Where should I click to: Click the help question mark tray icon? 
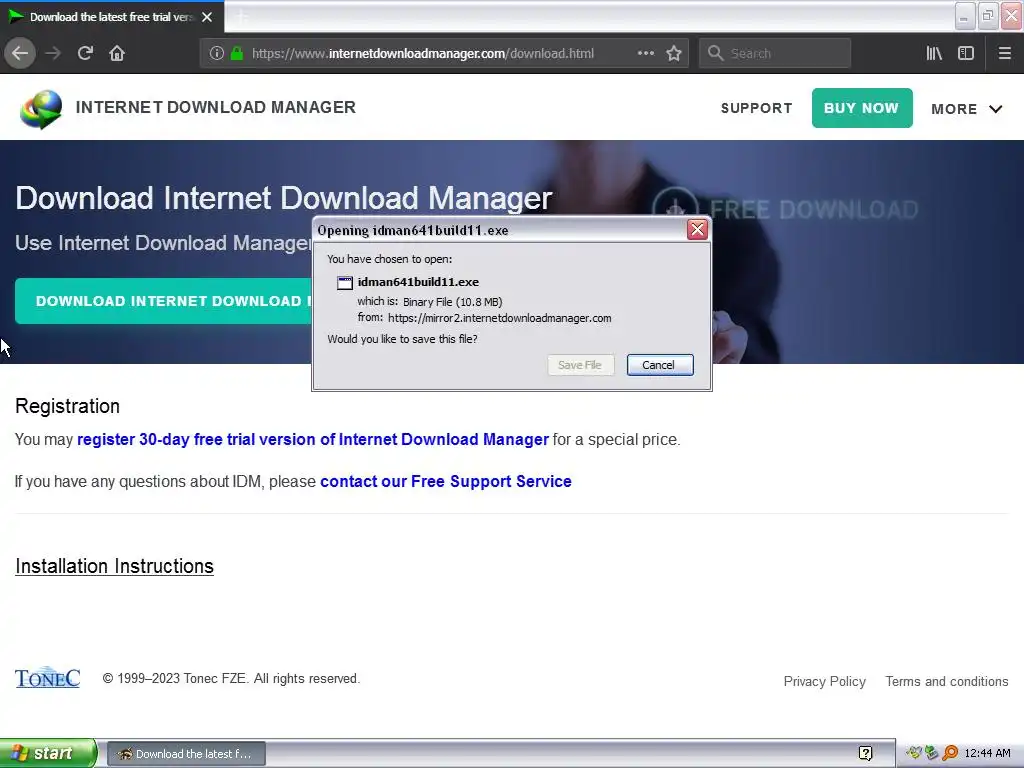pyautogui.click(x=865, y=754)
